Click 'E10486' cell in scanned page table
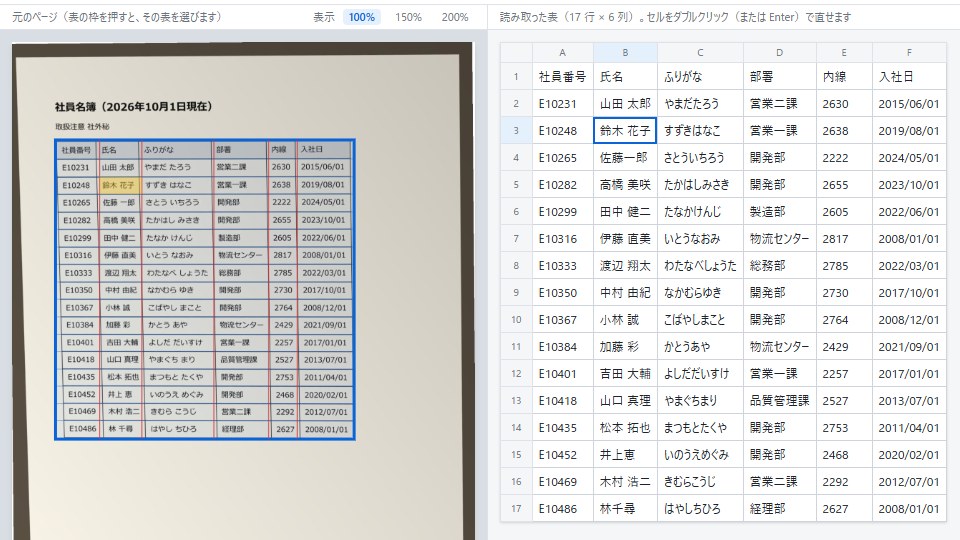This screenshot has width=960, height=540. (x=83, y=429)
